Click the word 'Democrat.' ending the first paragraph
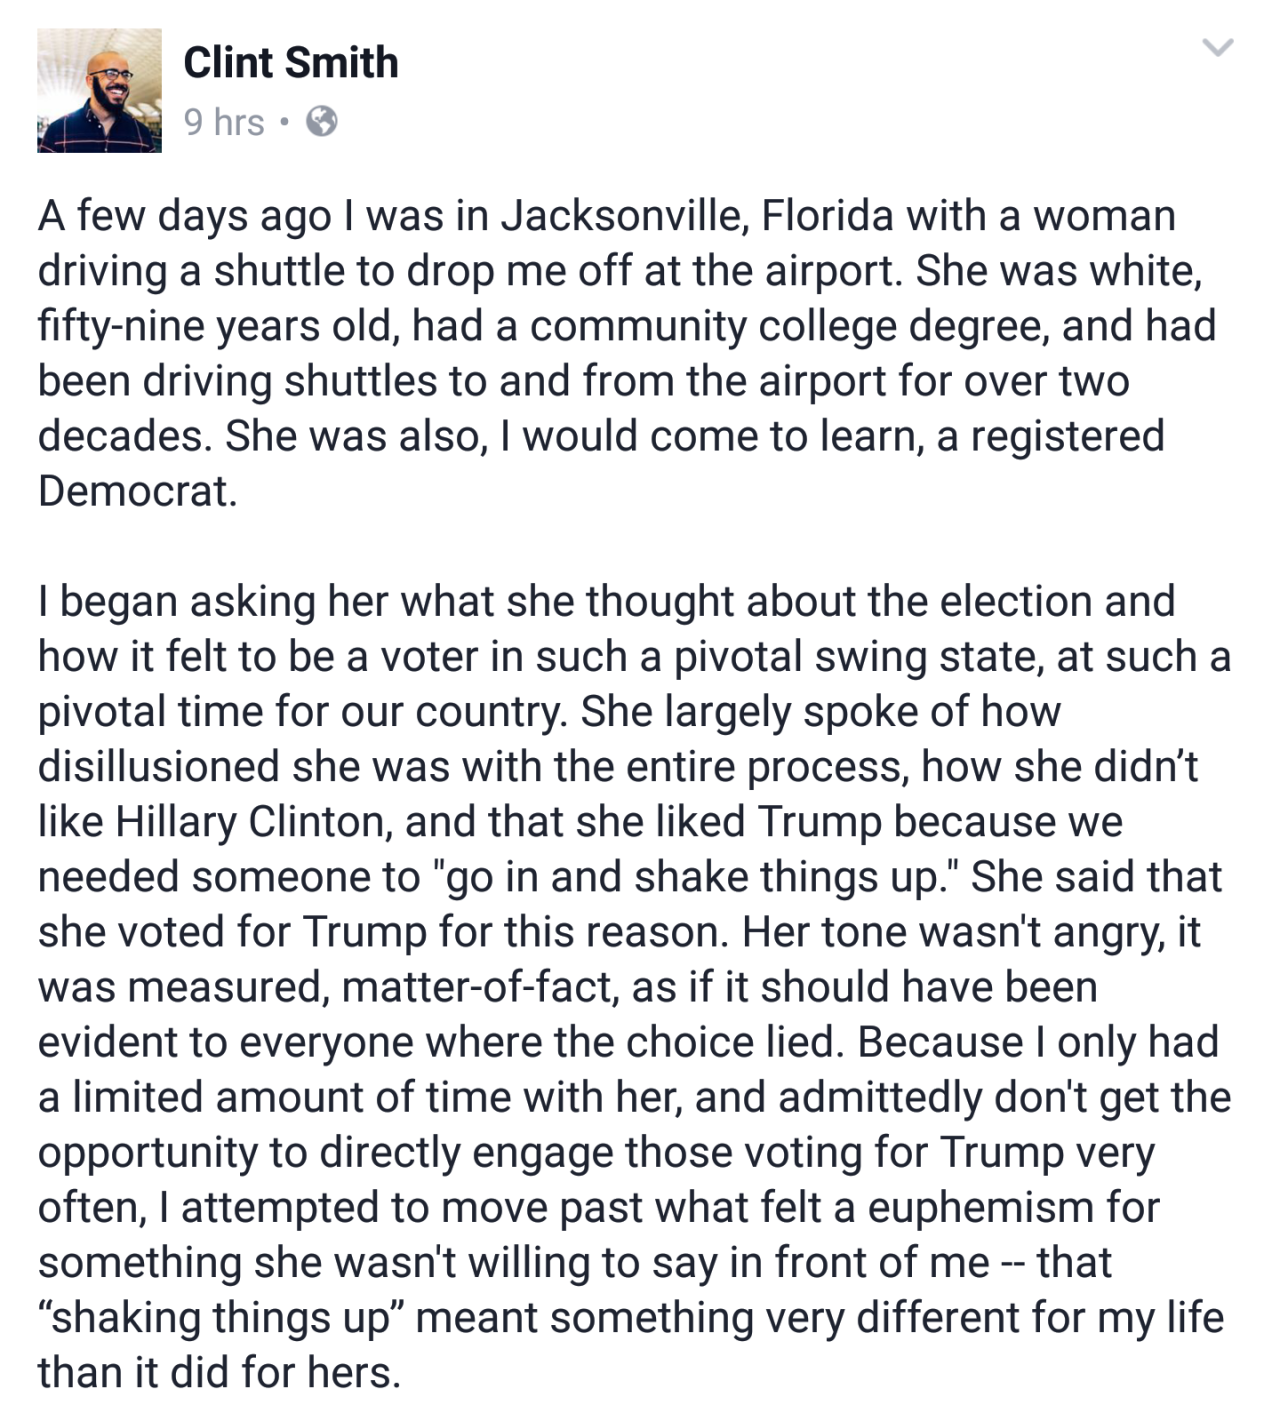The image size is (1280, 1421). coord(138,491)
